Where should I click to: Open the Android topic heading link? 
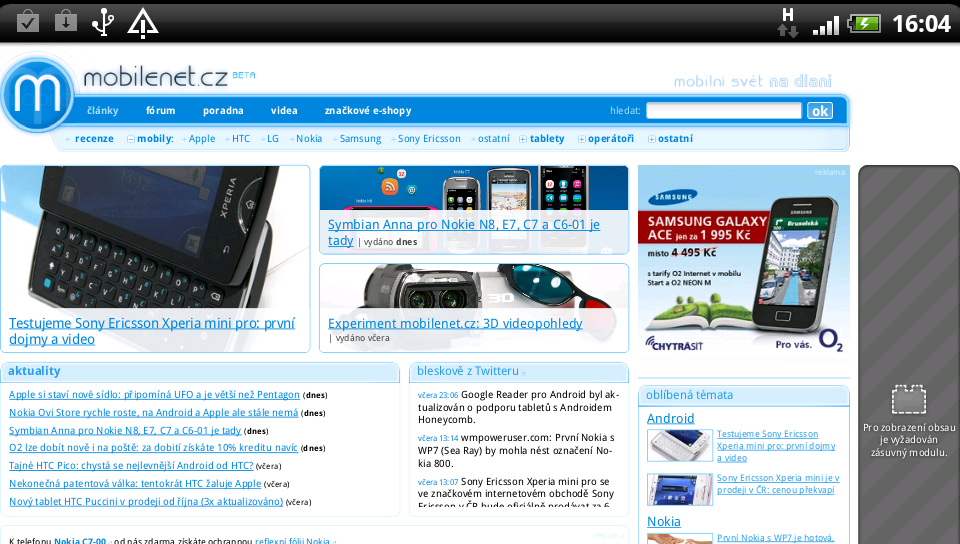tap(670, 418)
